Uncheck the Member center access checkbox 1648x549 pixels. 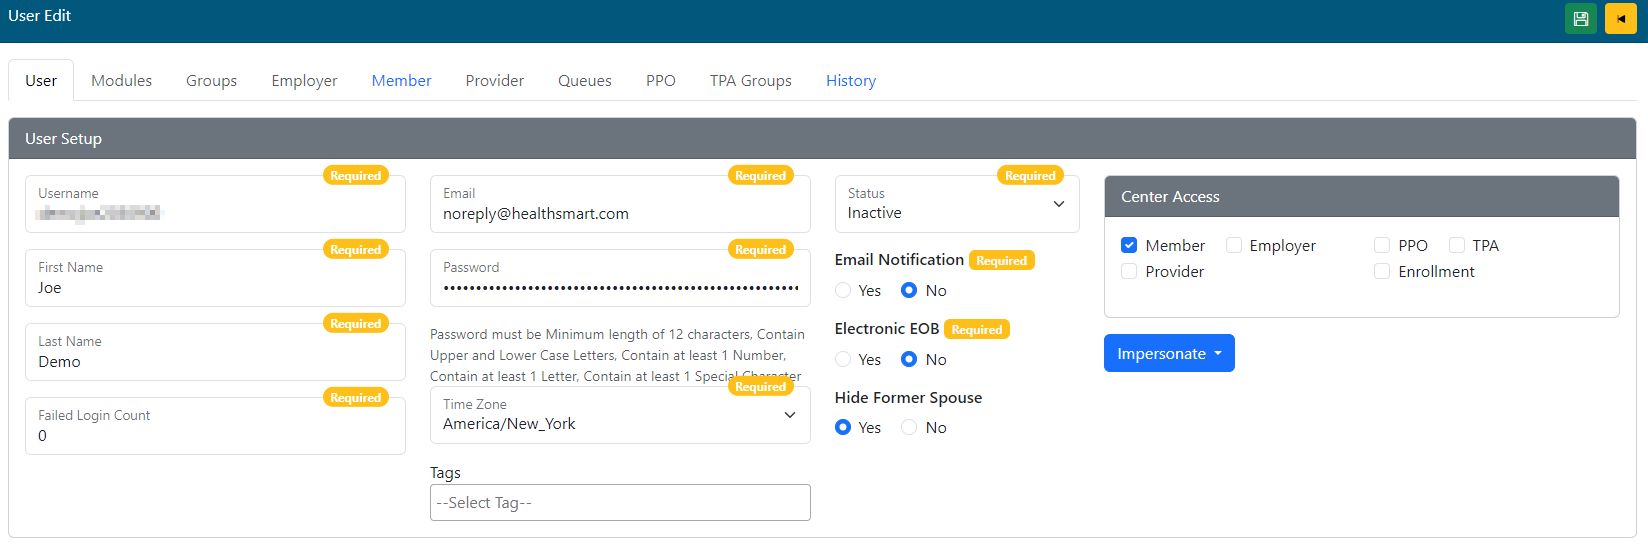(x=1129, y=245)
